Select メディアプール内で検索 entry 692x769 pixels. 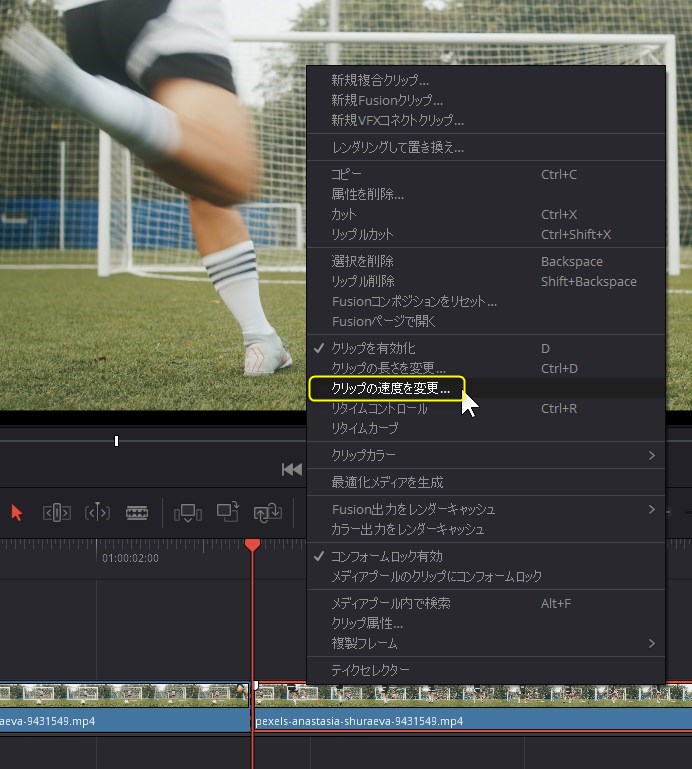coord(486,603)
